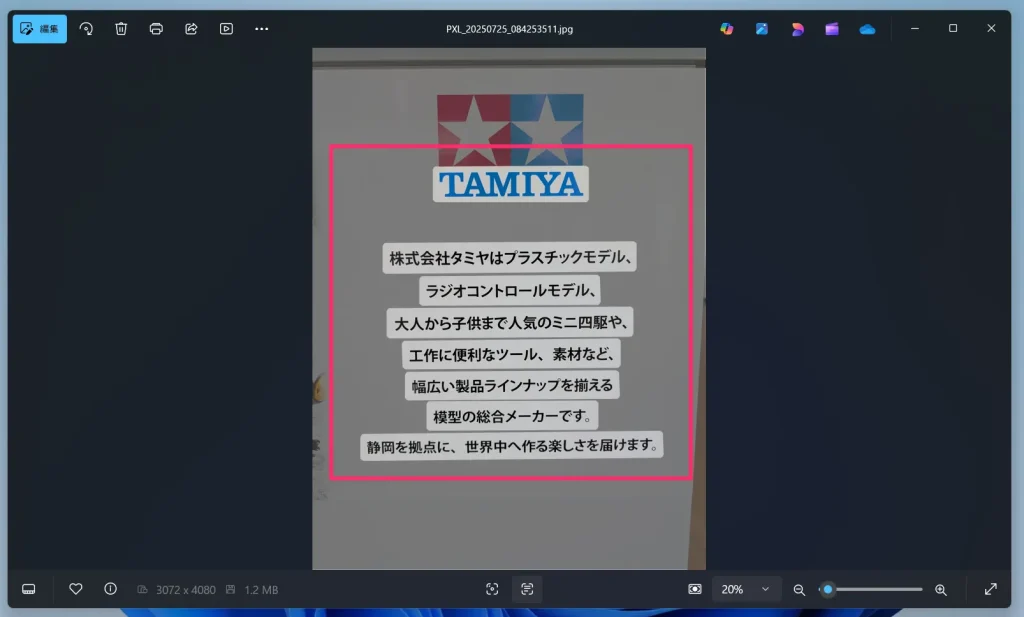
Task: Select text line 大人から子供まで人気のミニ四駆や、
Action: click(x=510, y=323)
